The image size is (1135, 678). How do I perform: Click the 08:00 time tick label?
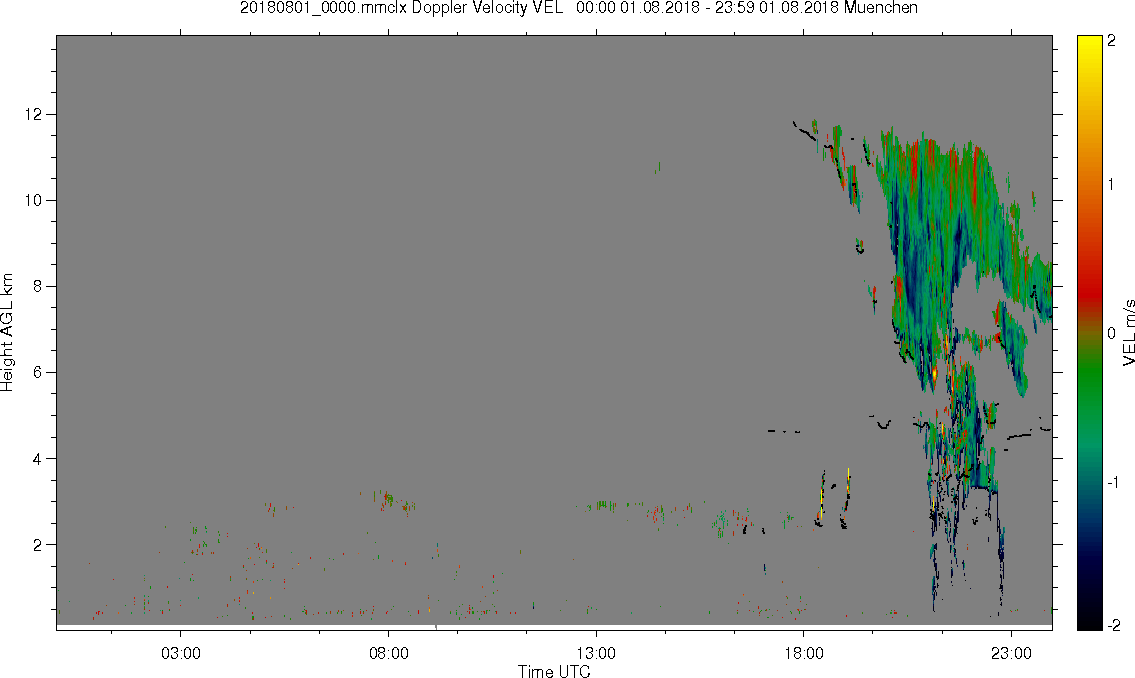pos(389,653)
